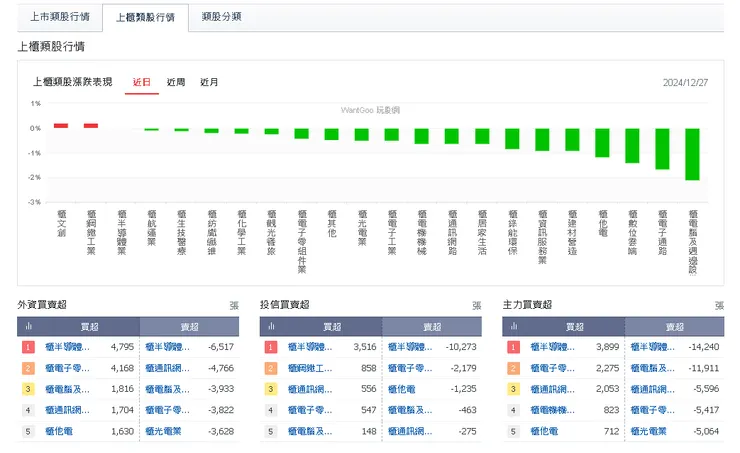Click the 櫃半導體業 axis label in chart

point(121,233)
